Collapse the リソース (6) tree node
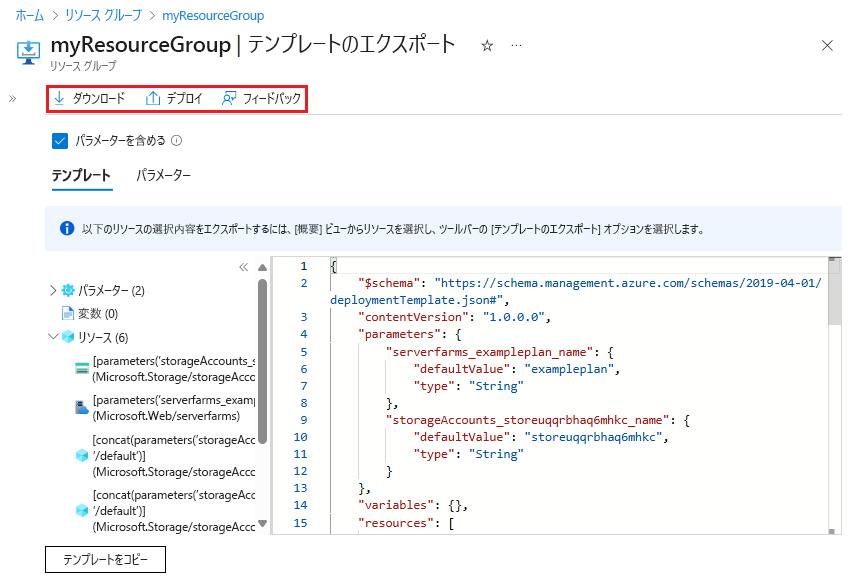850x581 pixels. pyautogui.click(x=53, y=337)
